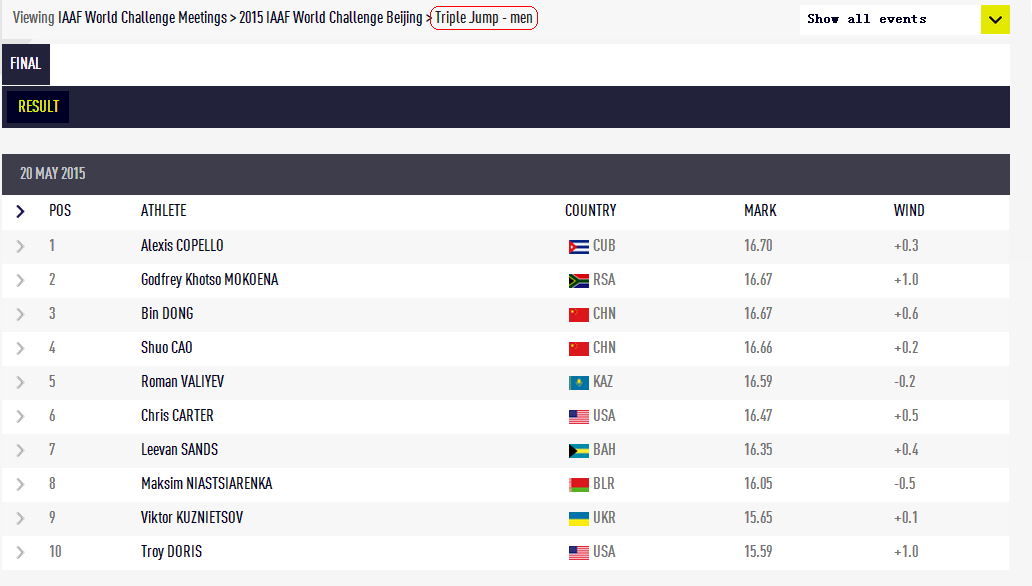
Task: Open athlete Roman VALIYEV profile
Action: click(x=182, y=382)
